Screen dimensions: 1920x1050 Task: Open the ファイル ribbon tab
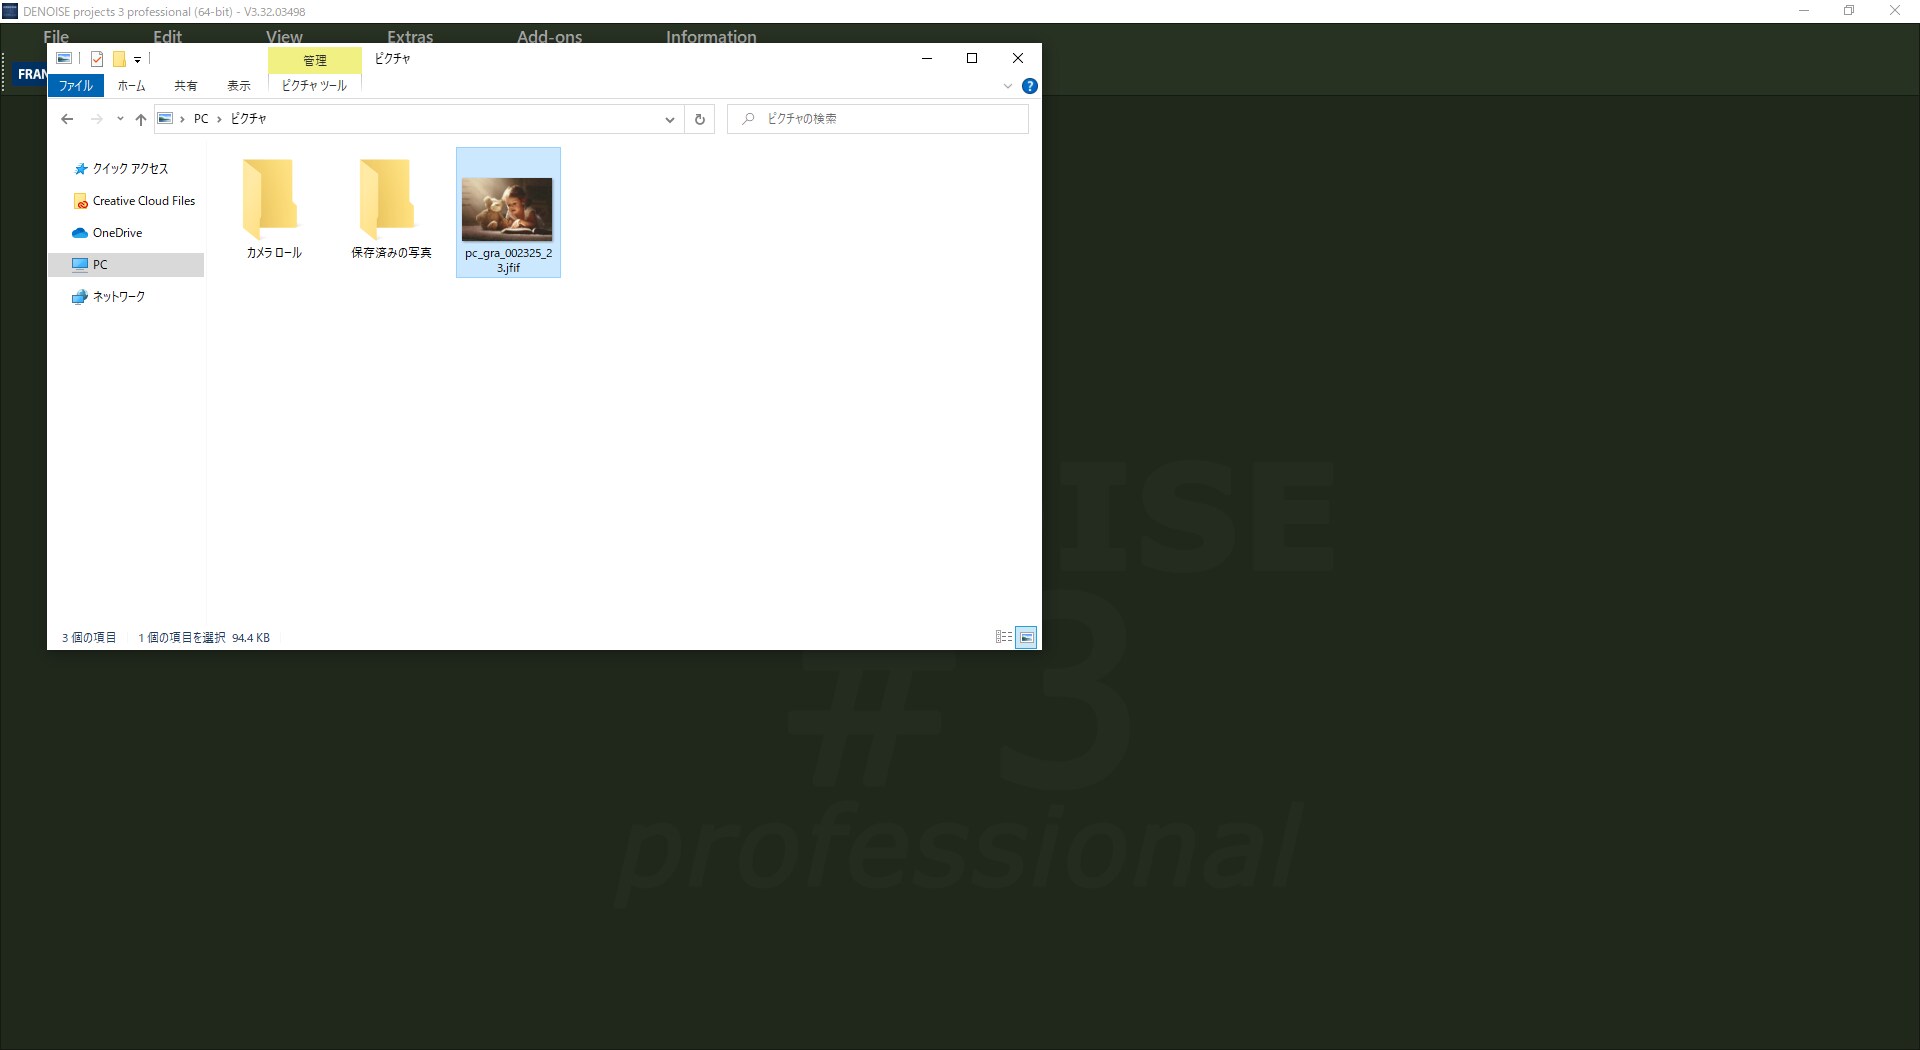click(76, 86)
